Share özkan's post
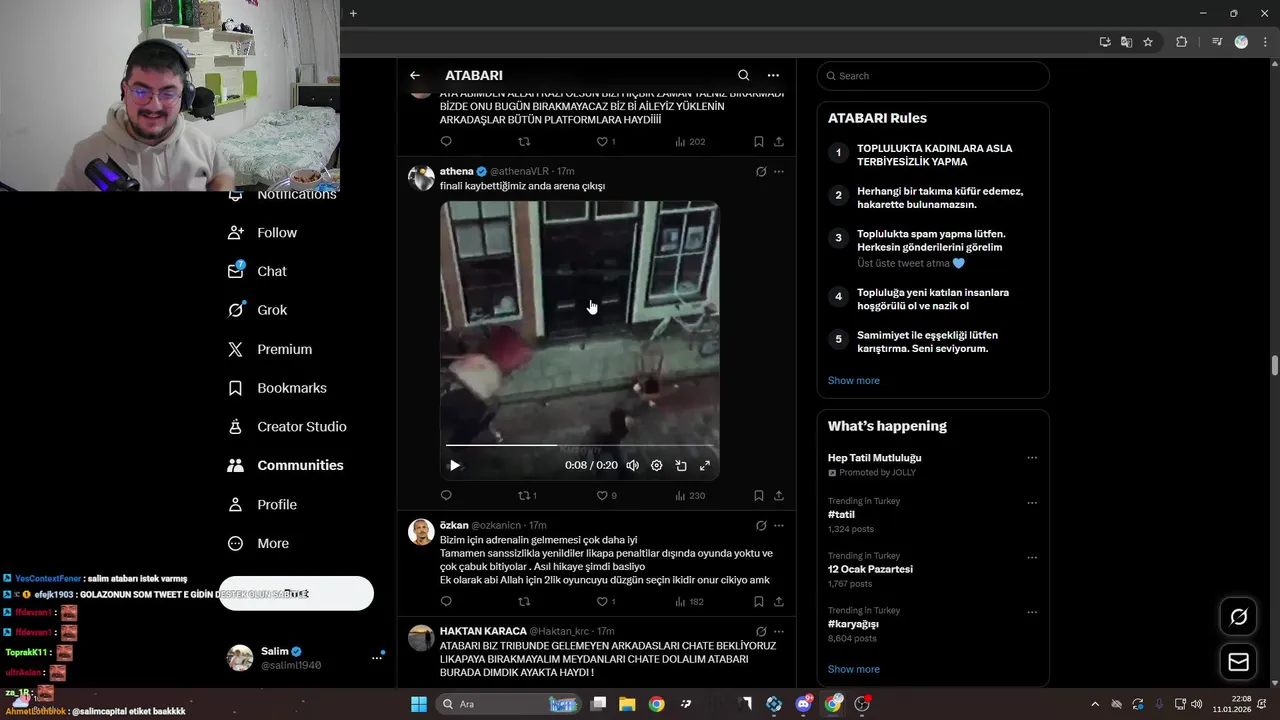 click(x=779, y=601)
